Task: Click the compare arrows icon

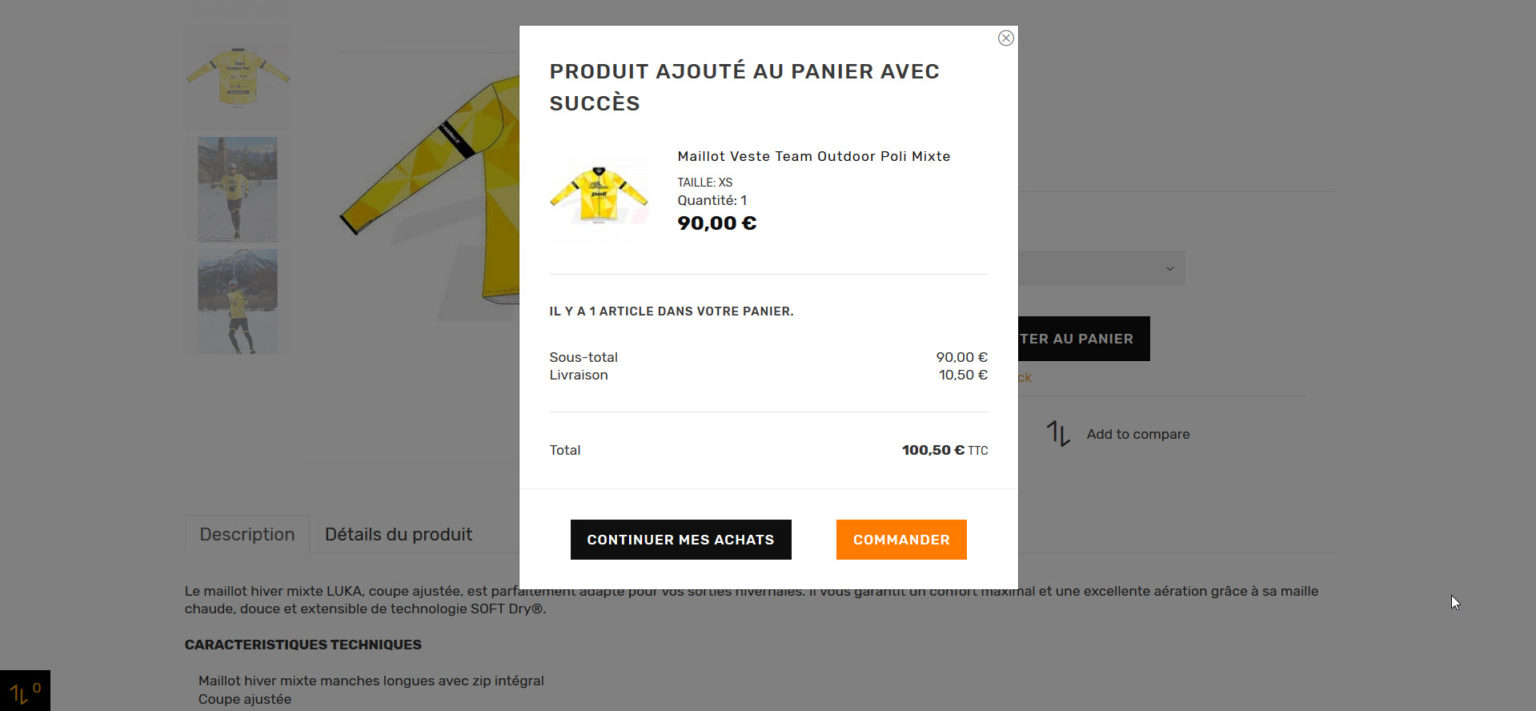Action: tap(1058, 434)
